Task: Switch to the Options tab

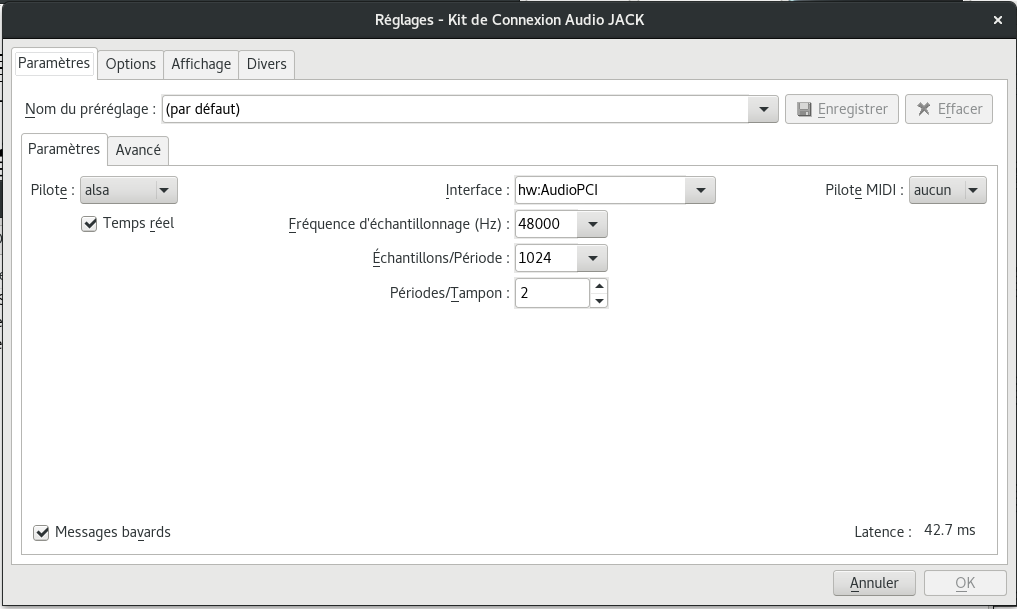Action: point(130,64)
